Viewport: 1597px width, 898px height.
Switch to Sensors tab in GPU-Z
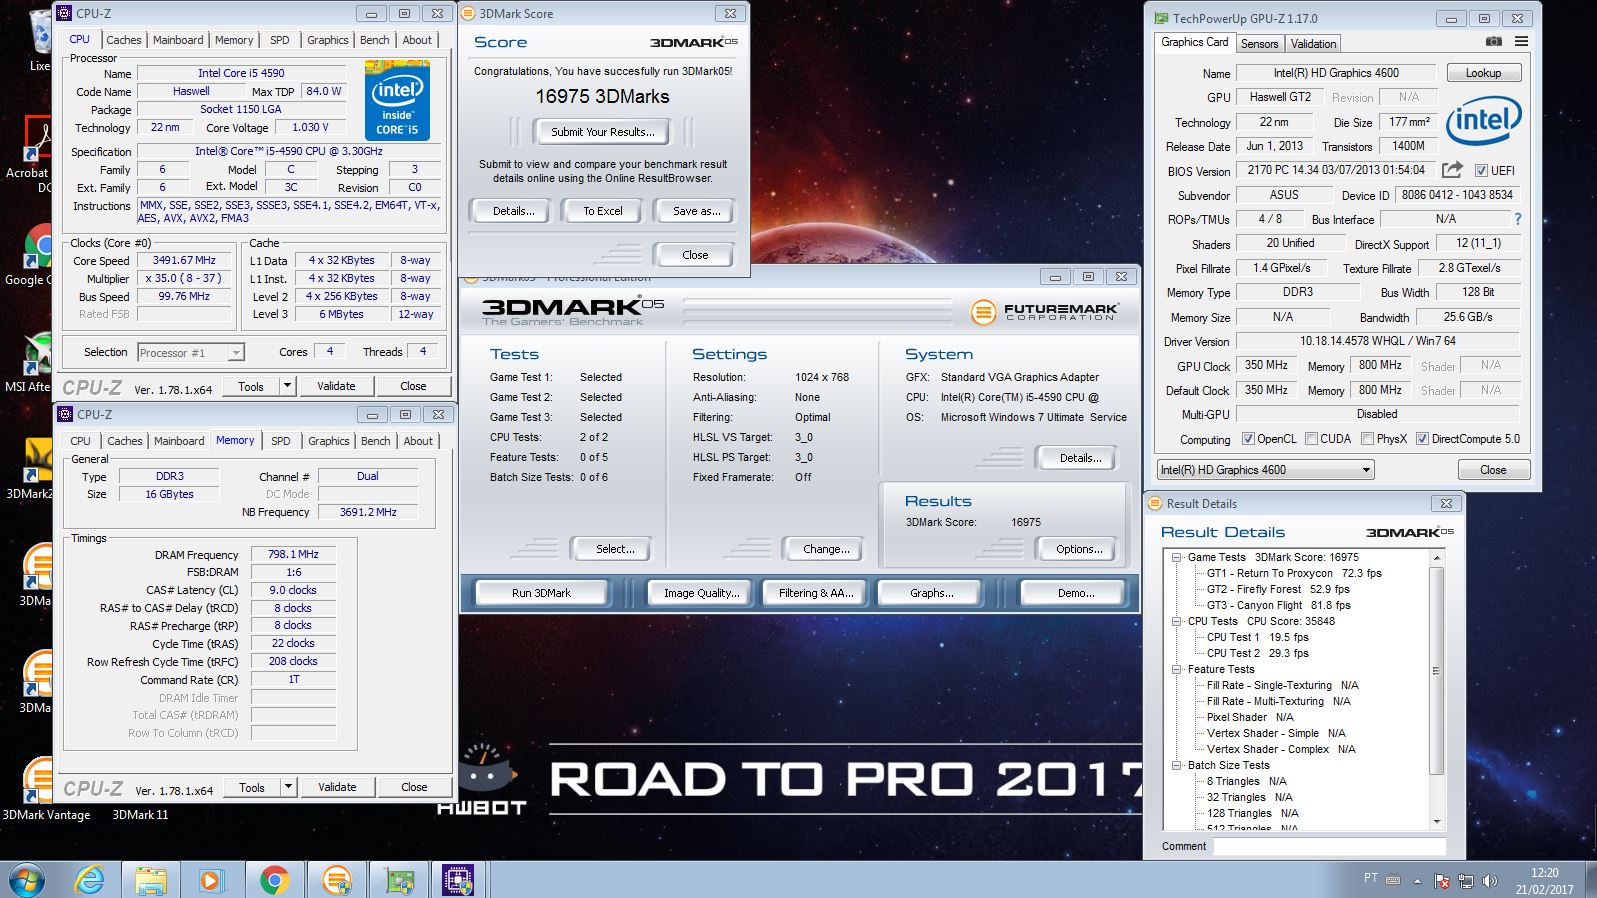pos(1259,44)
